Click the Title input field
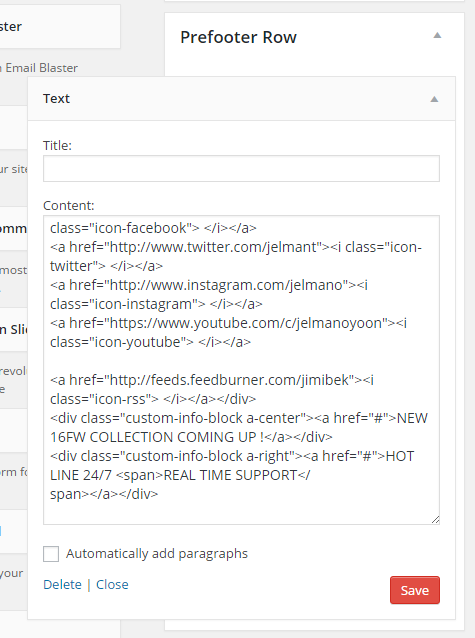Screen dimensions: 475x638 click(241, 168)
